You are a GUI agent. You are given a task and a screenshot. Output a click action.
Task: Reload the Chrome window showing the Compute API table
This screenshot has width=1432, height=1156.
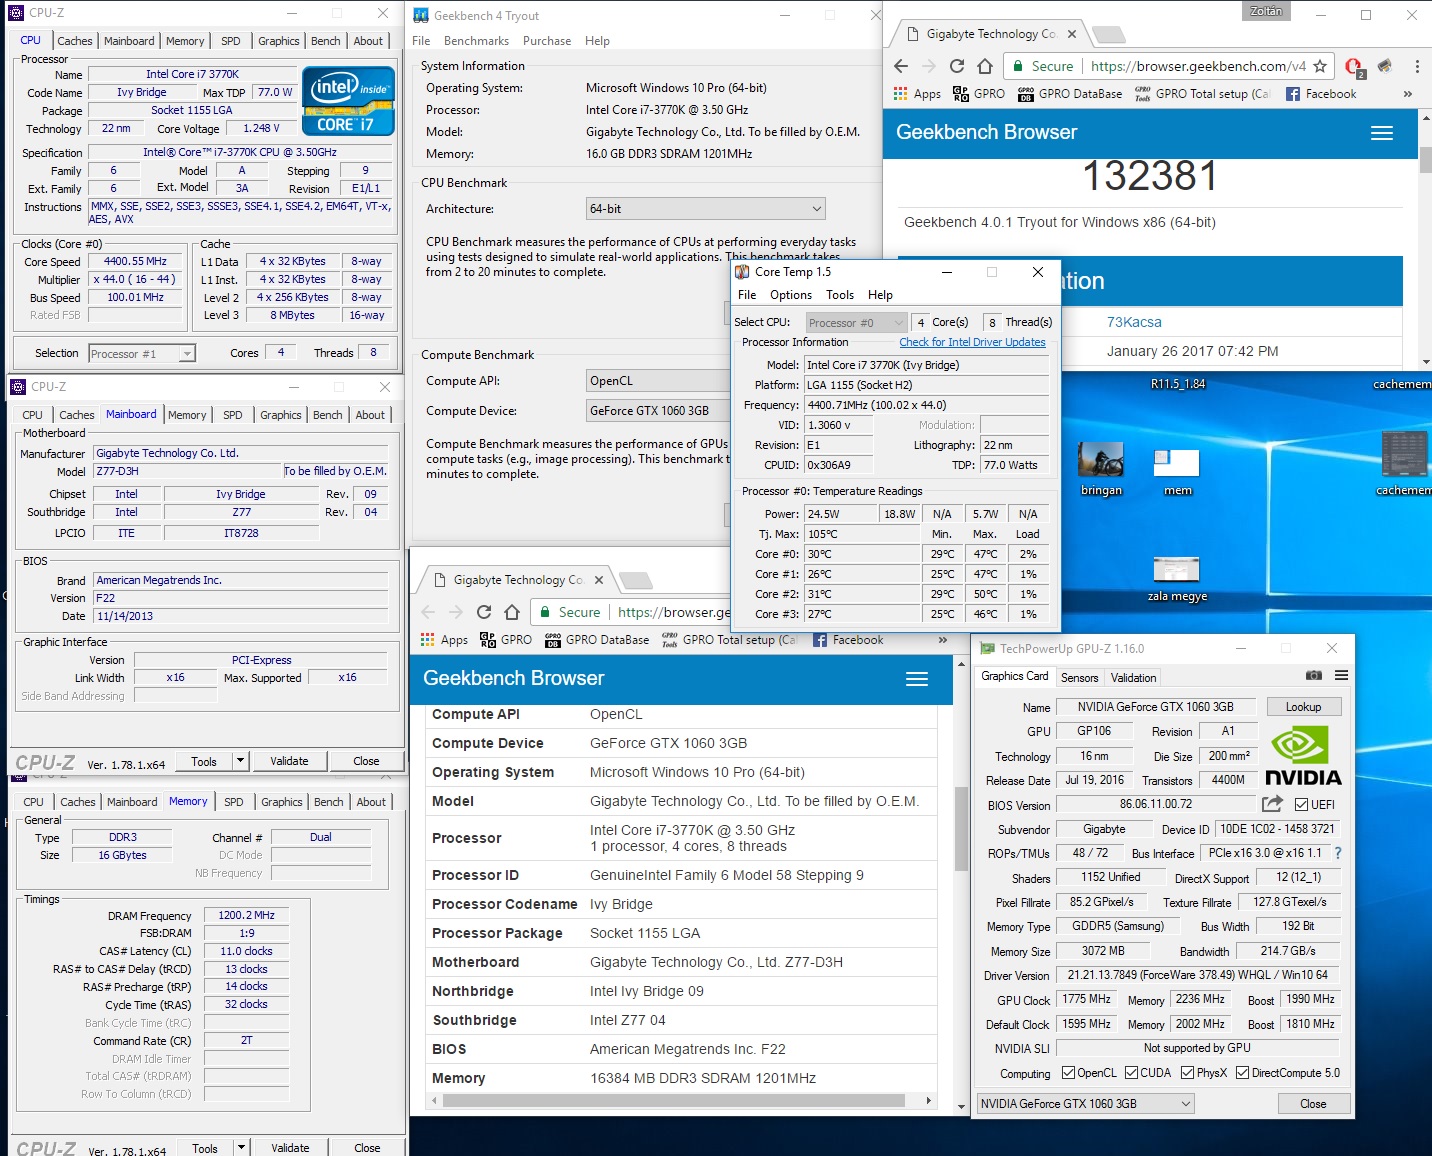click(x=484, y=612)
